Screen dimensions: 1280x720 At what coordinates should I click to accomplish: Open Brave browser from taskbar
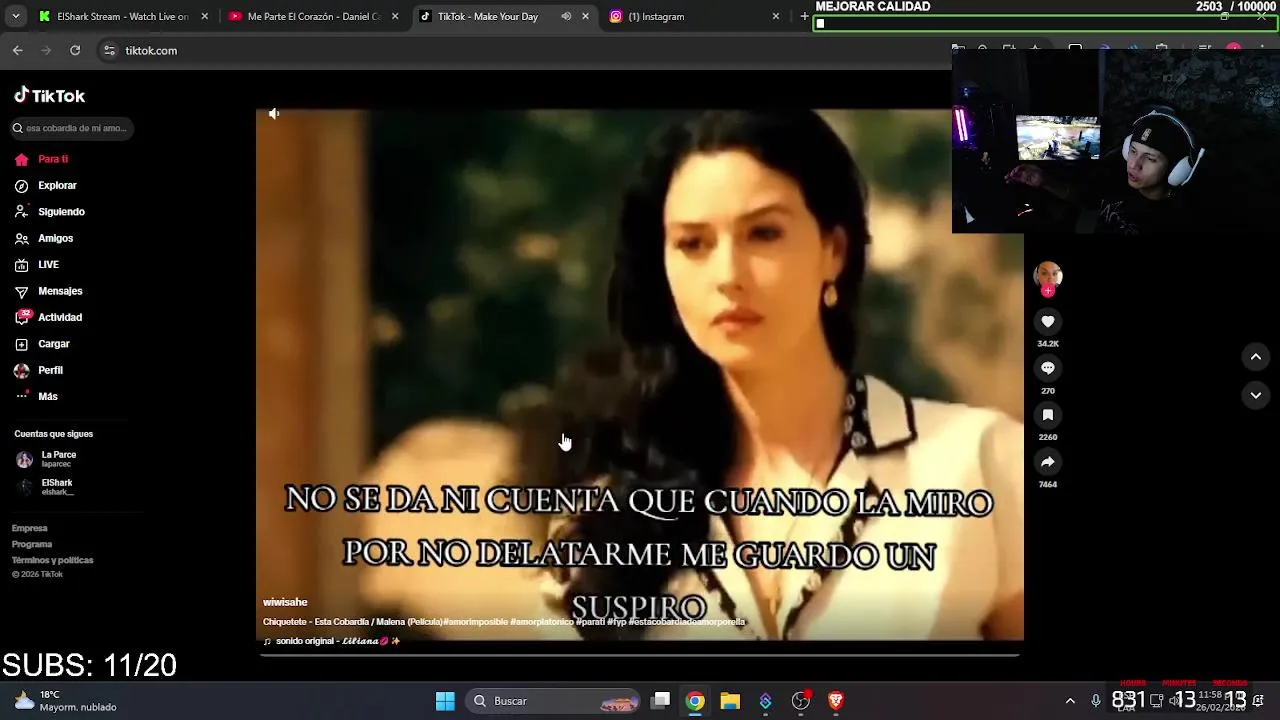(x=836, y=701)
